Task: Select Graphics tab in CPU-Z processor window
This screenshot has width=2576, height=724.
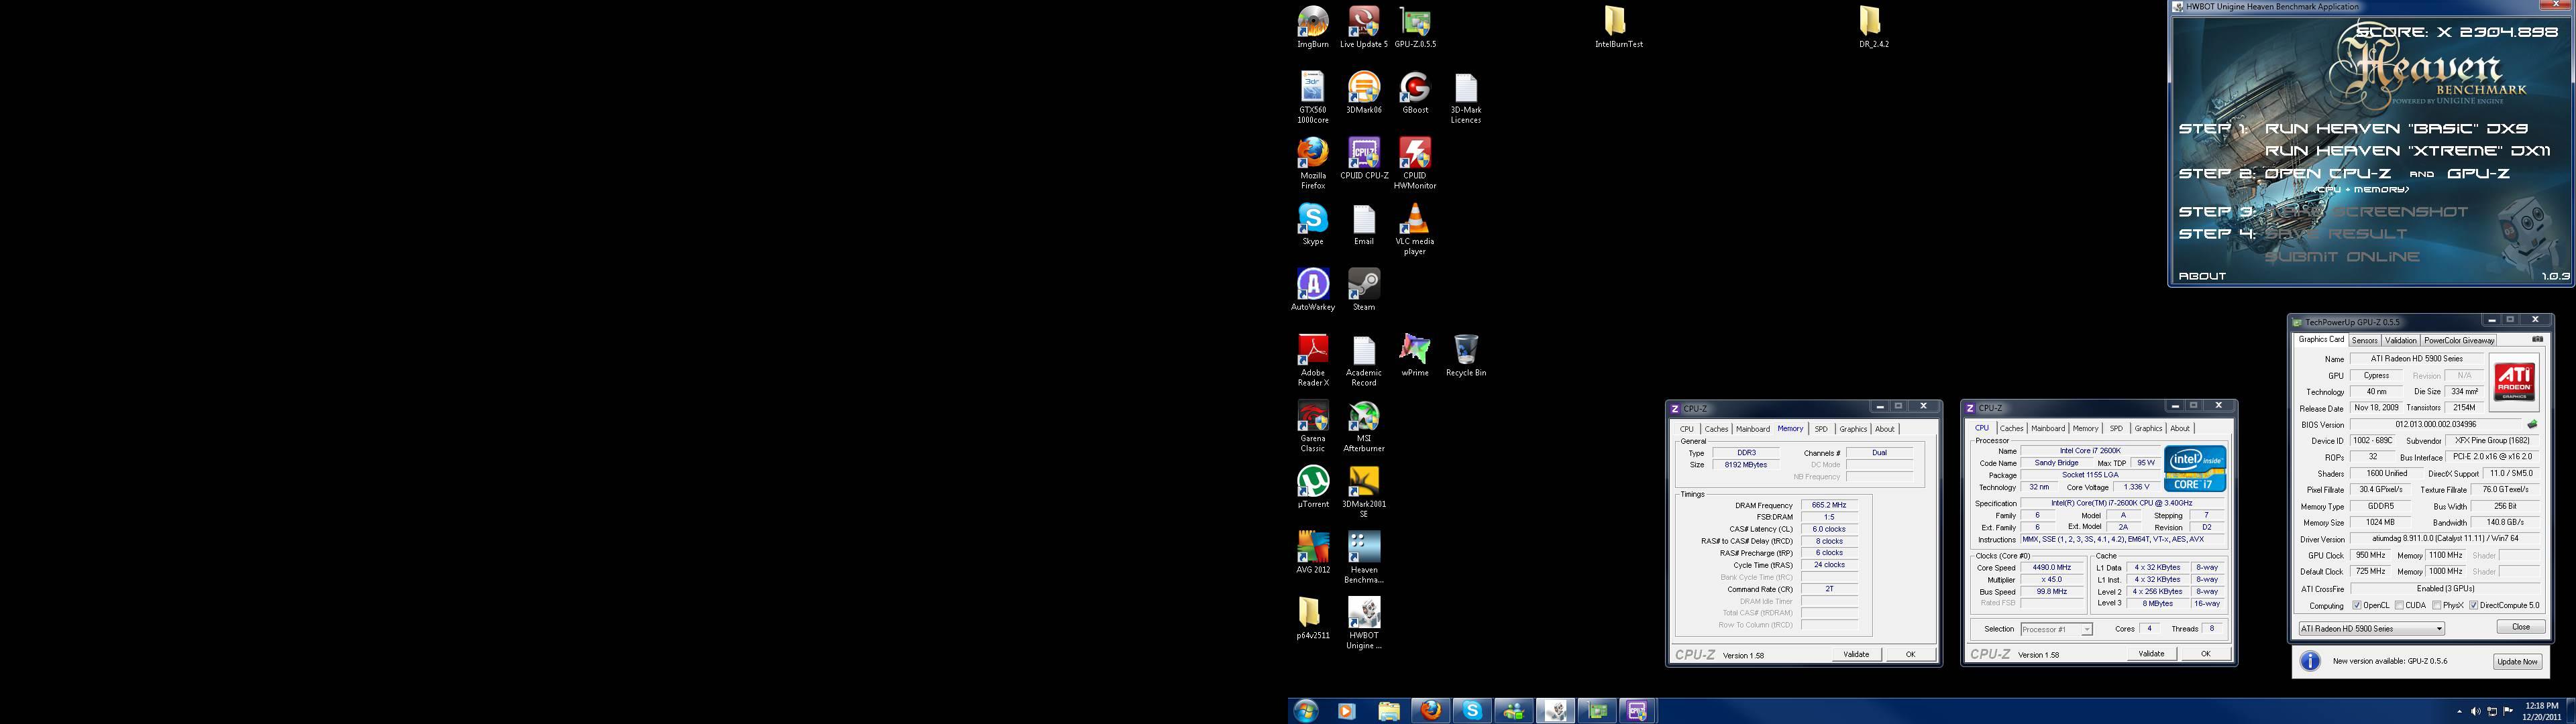Action: click(x=2147, y=428)
